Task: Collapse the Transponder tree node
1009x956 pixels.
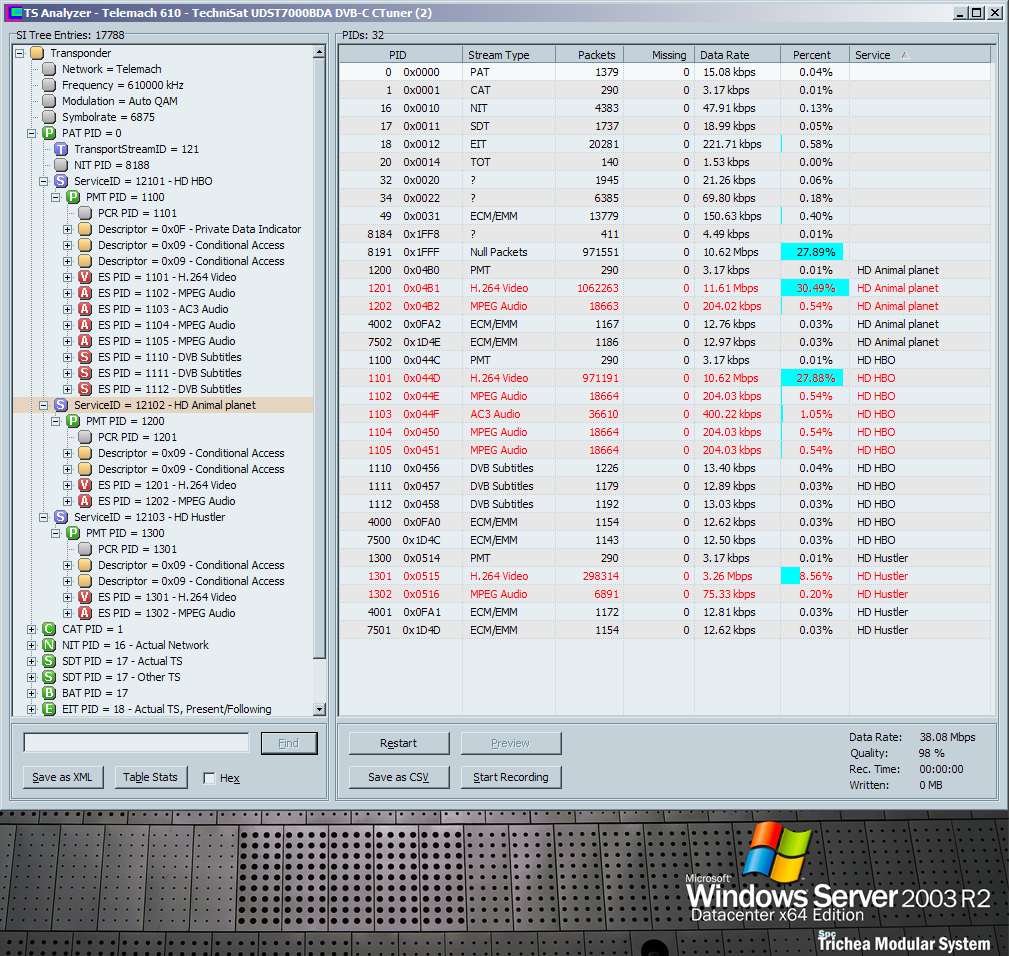Action: 19,53
